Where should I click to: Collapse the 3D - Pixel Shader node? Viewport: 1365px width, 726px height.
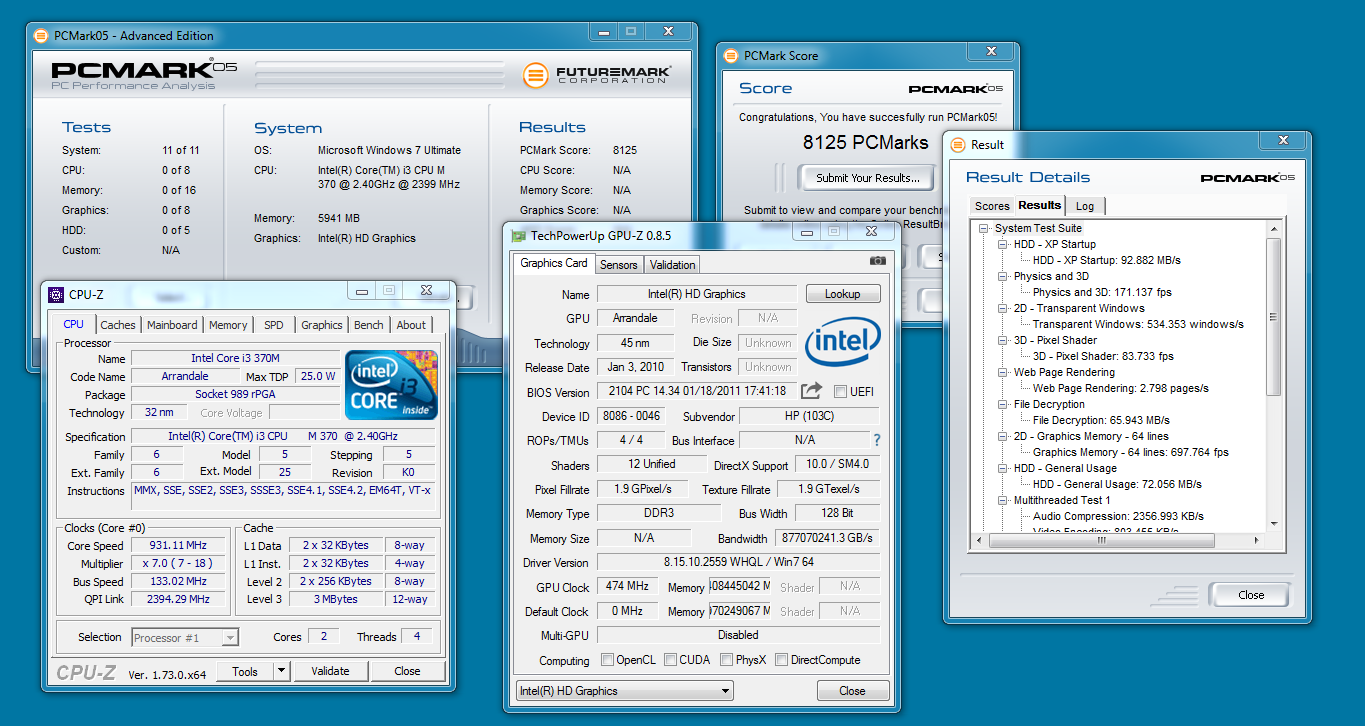[1003, 341]
